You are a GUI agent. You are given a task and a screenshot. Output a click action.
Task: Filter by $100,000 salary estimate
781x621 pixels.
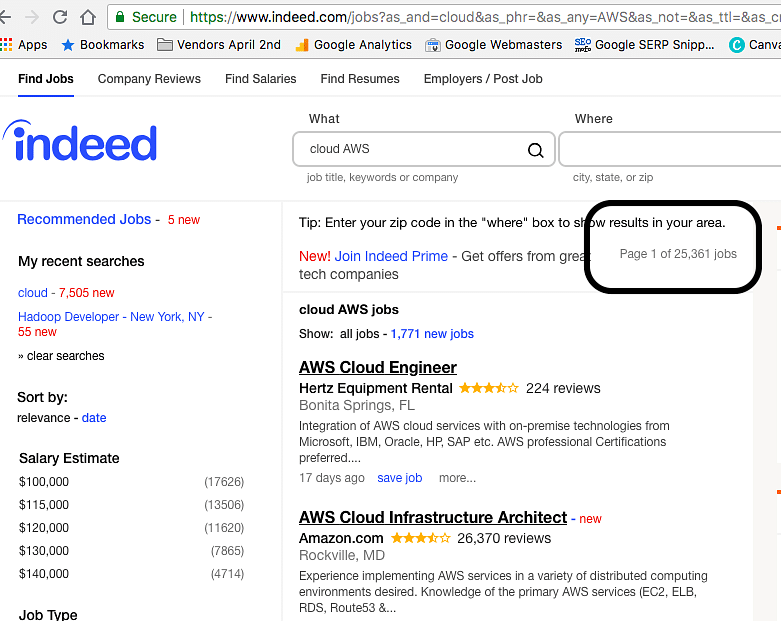click(x=44, y=482)
